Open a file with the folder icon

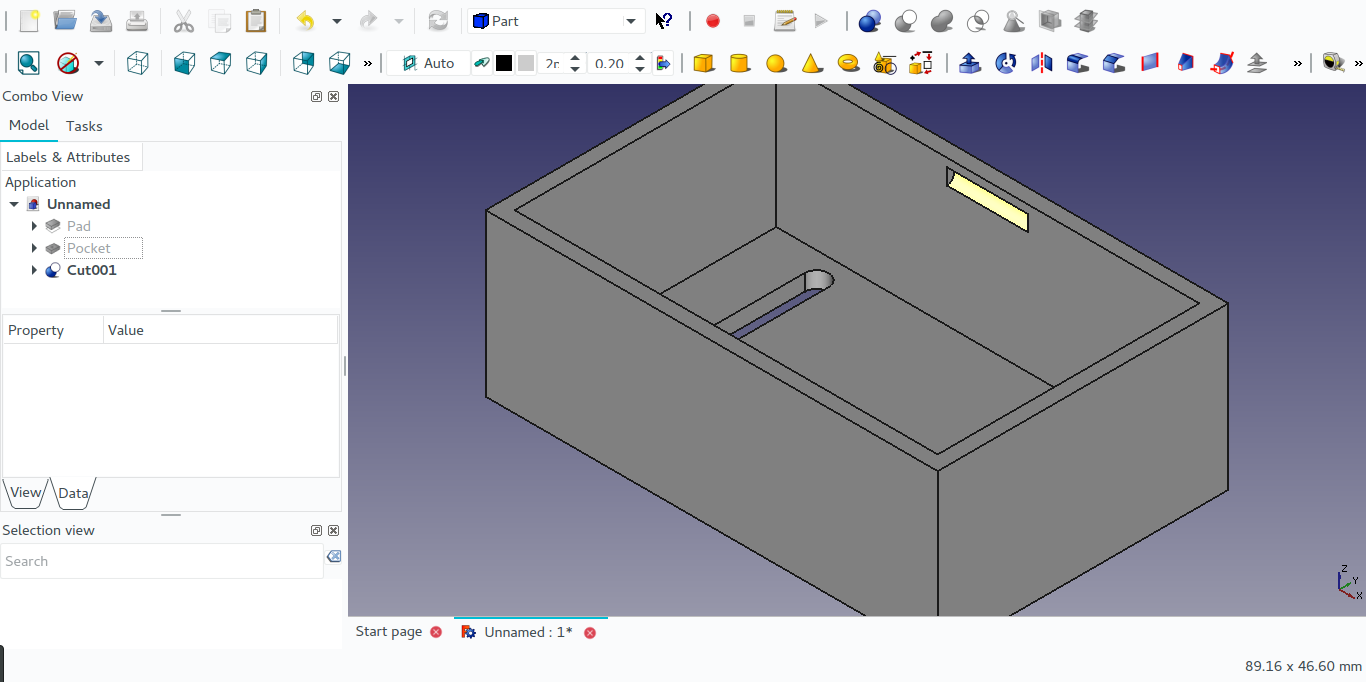(x=65, y=21)
